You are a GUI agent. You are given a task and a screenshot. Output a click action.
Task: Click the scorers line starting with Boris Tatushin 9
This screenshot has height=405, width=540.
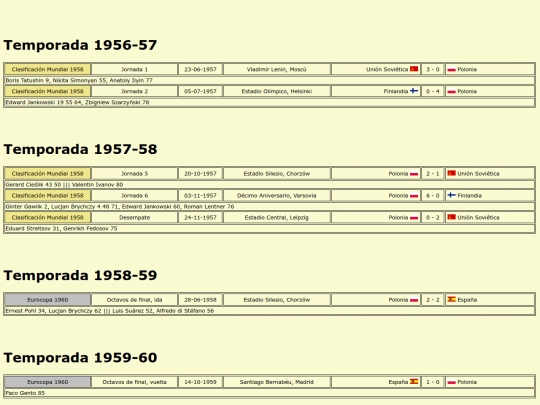[x=270, y=80]
